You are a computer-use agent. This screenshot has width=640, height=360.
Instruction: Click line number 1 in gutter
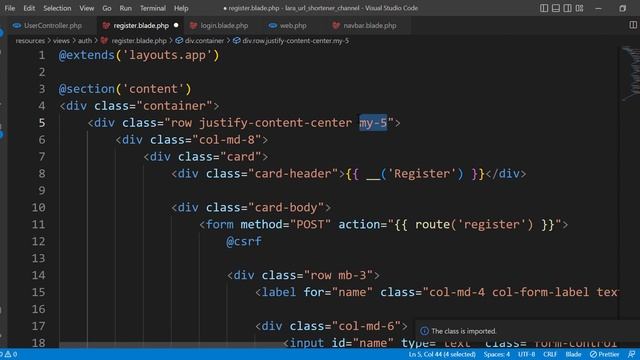[42, 55]
